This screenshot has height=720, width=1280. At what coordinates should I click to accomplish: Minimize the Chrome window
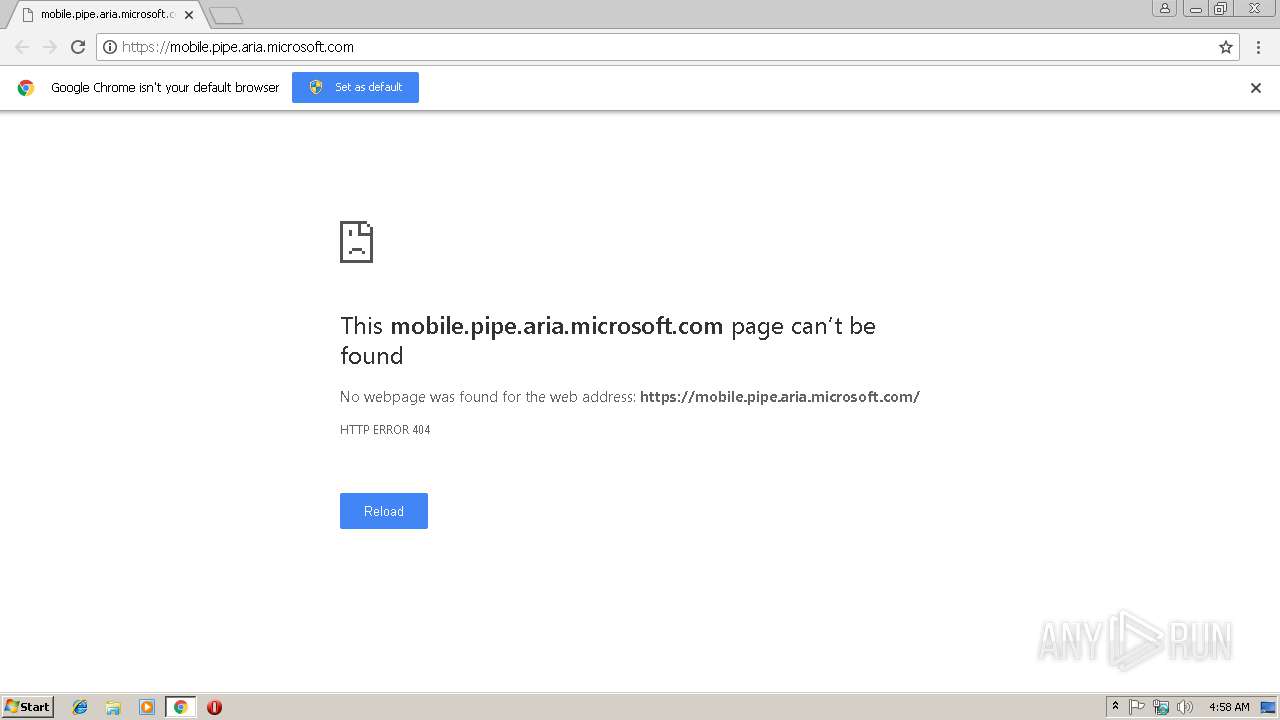[1195, 8]
